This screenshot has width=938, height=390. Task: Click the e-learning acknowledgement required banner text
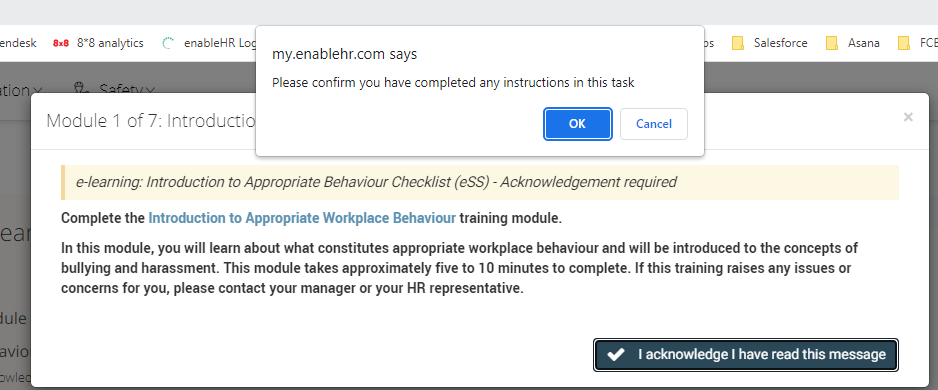[x=376, y=182]
